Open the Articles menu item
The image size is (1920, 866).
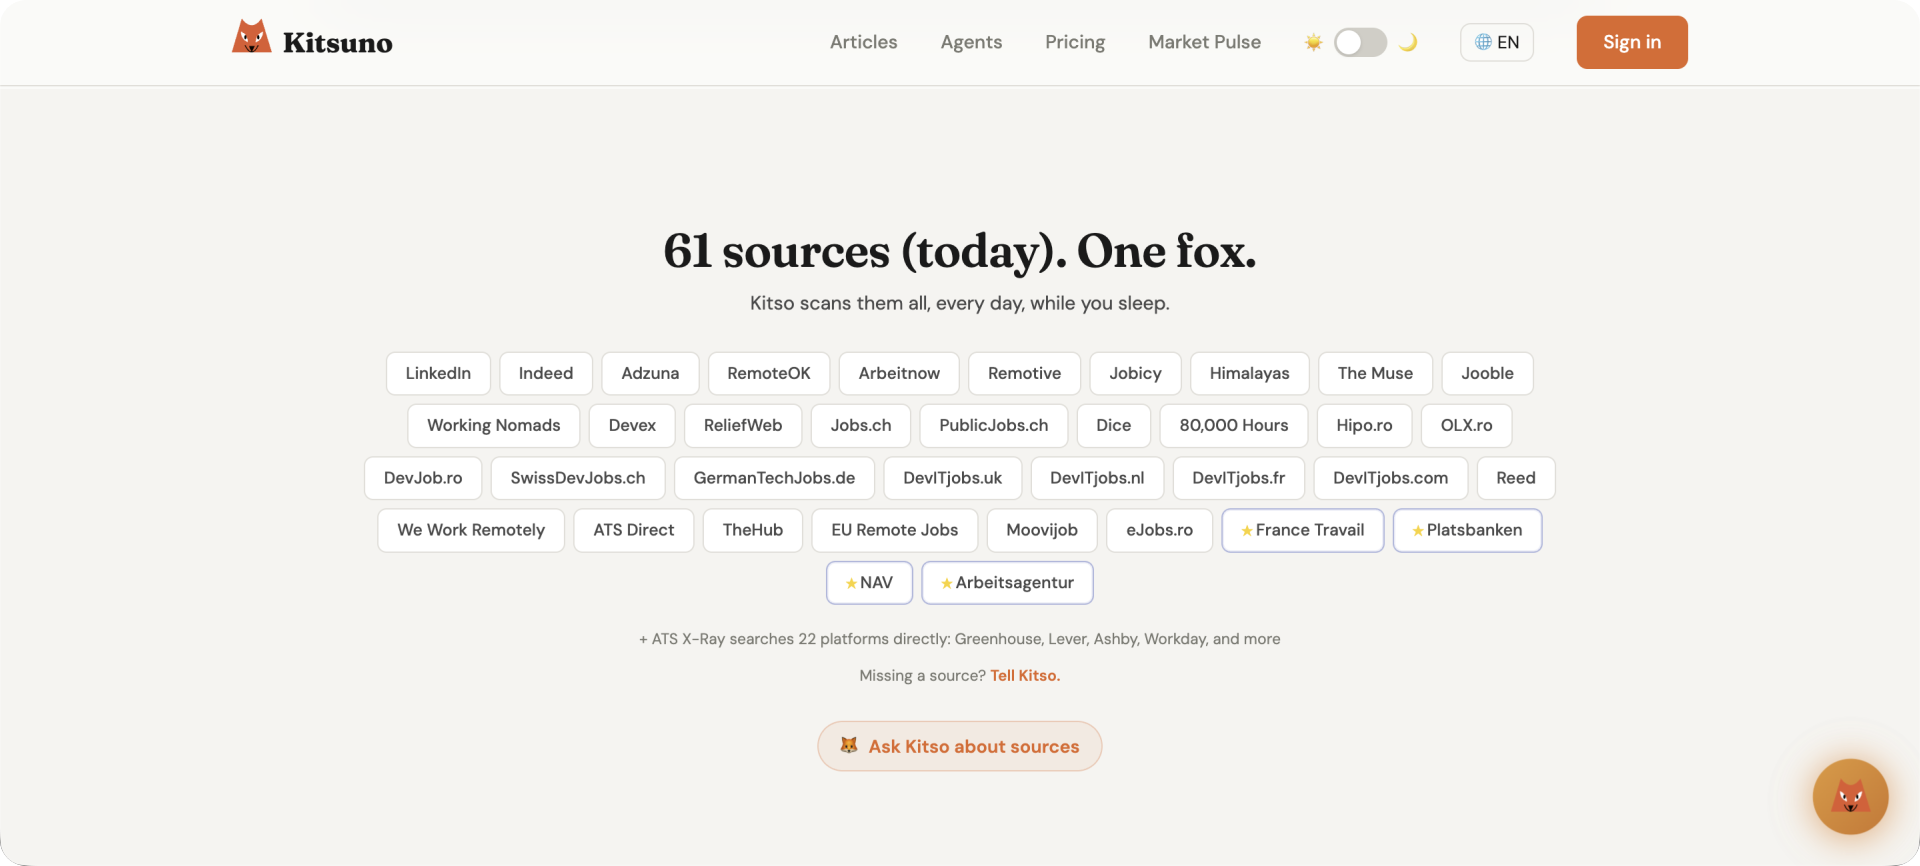[864, 42]
